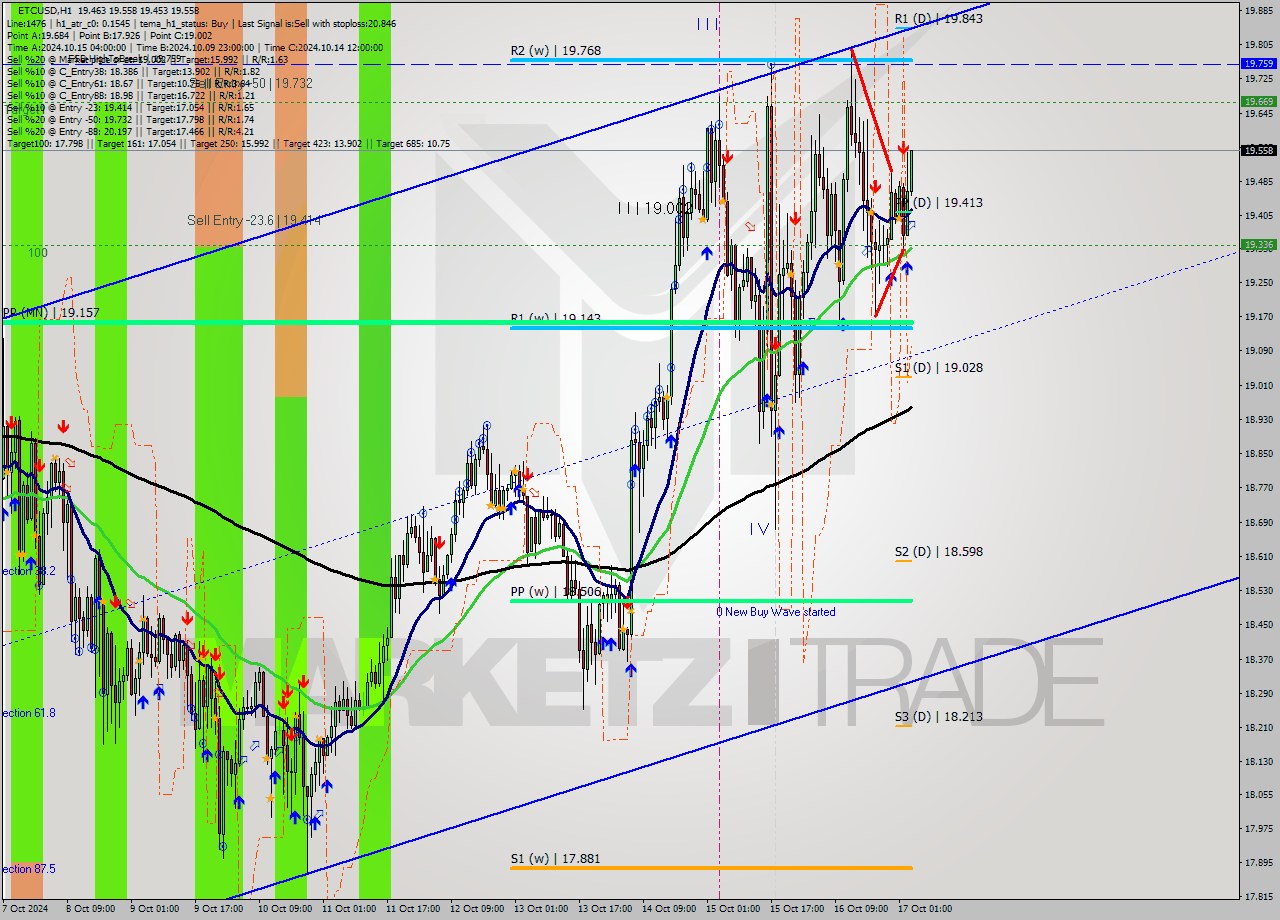This screenshot has width=1280, height=920.
Task: Click the green 19.669 price tag on axis
Action: [x=1258, y=101]
